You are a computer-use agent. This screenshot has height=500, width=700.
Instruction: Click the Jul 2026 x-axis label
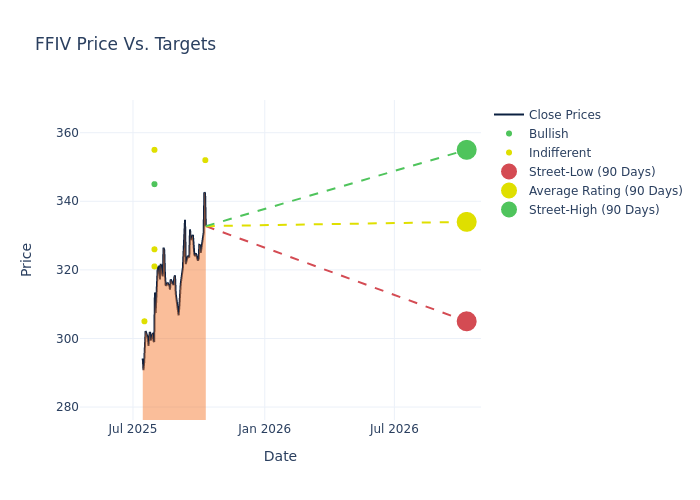[394, 429]
